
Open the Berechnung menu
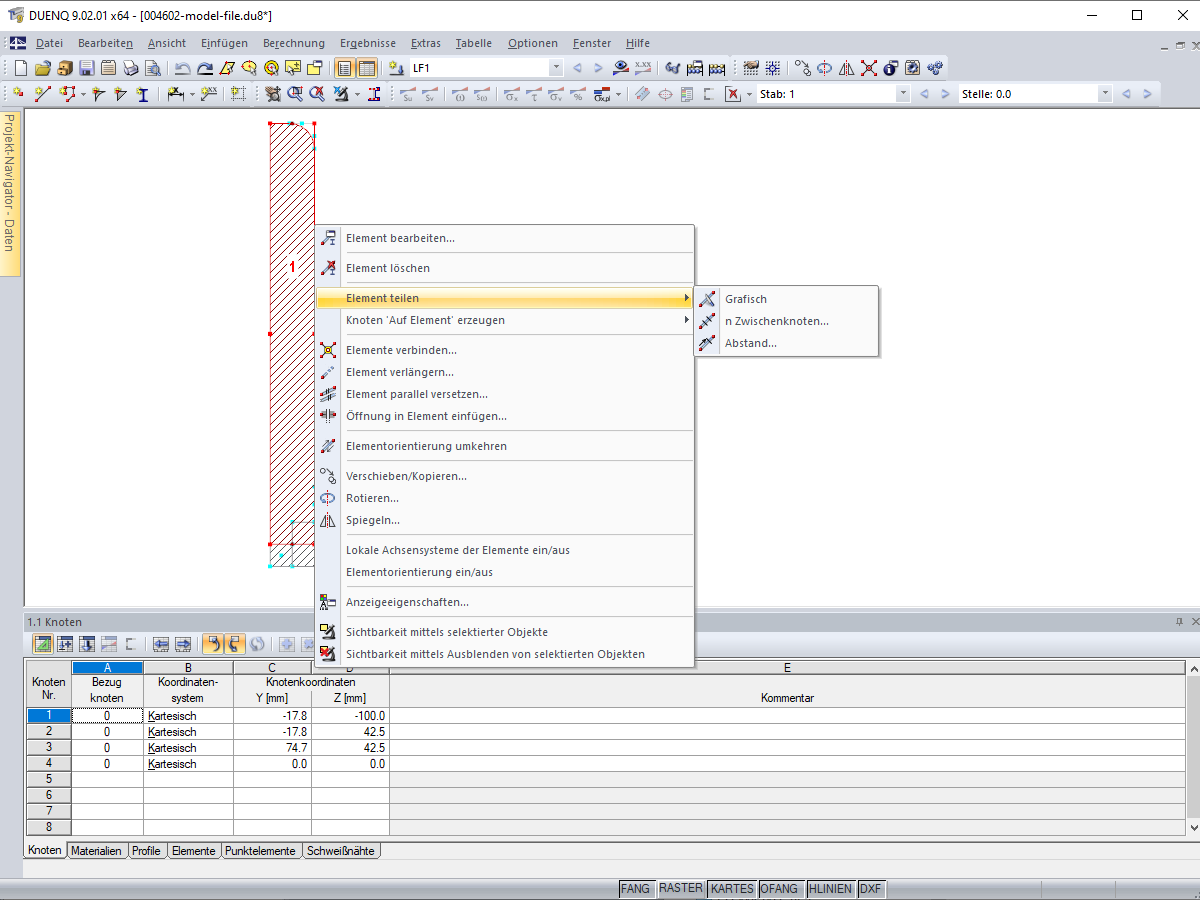pyautogui.click(x=294, y=43)
